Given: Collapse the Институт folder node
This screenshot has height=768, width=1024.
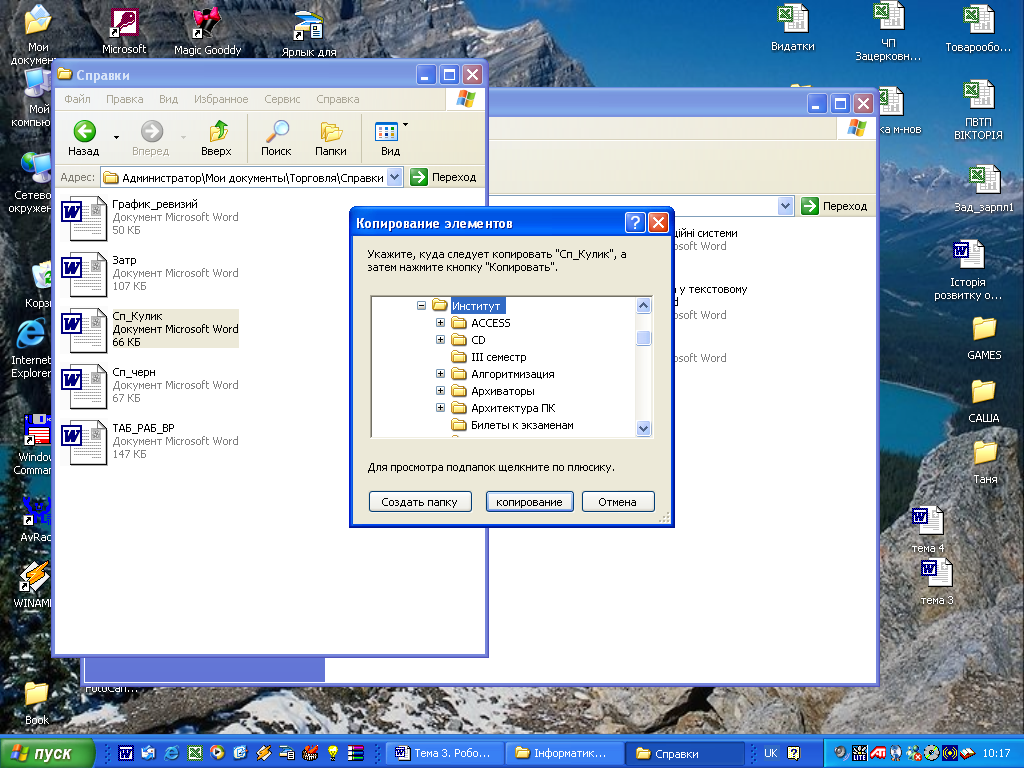Looking at the screenshot, I should 421,305.
